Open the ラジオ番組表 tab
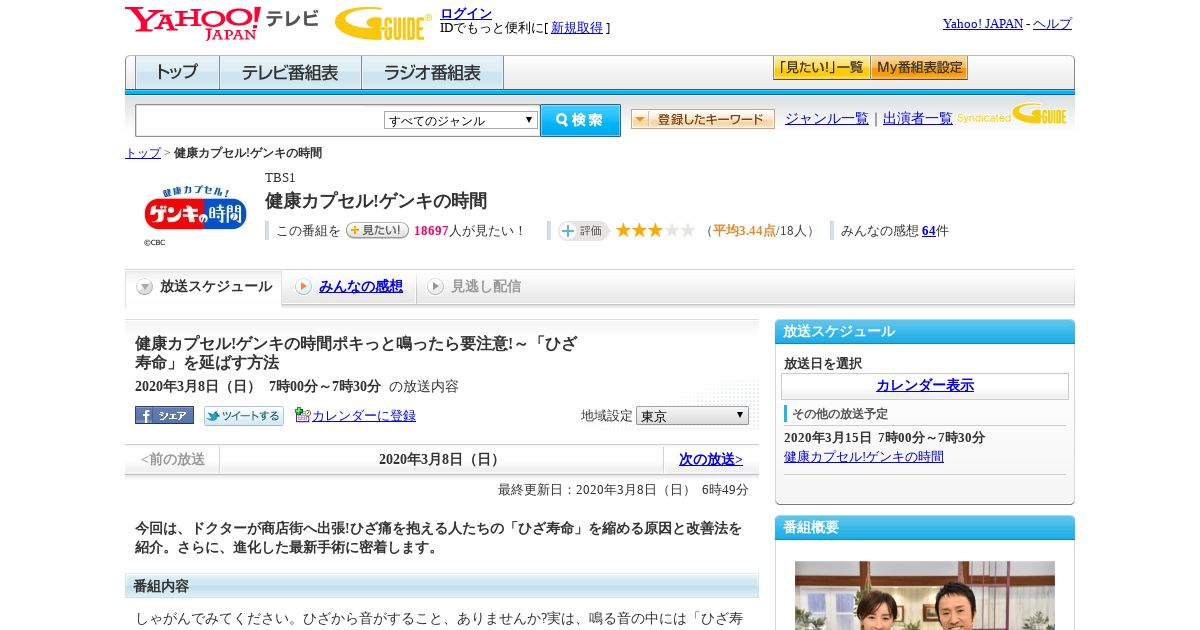This screenshot has height=630, width=1200. [432, 73]
